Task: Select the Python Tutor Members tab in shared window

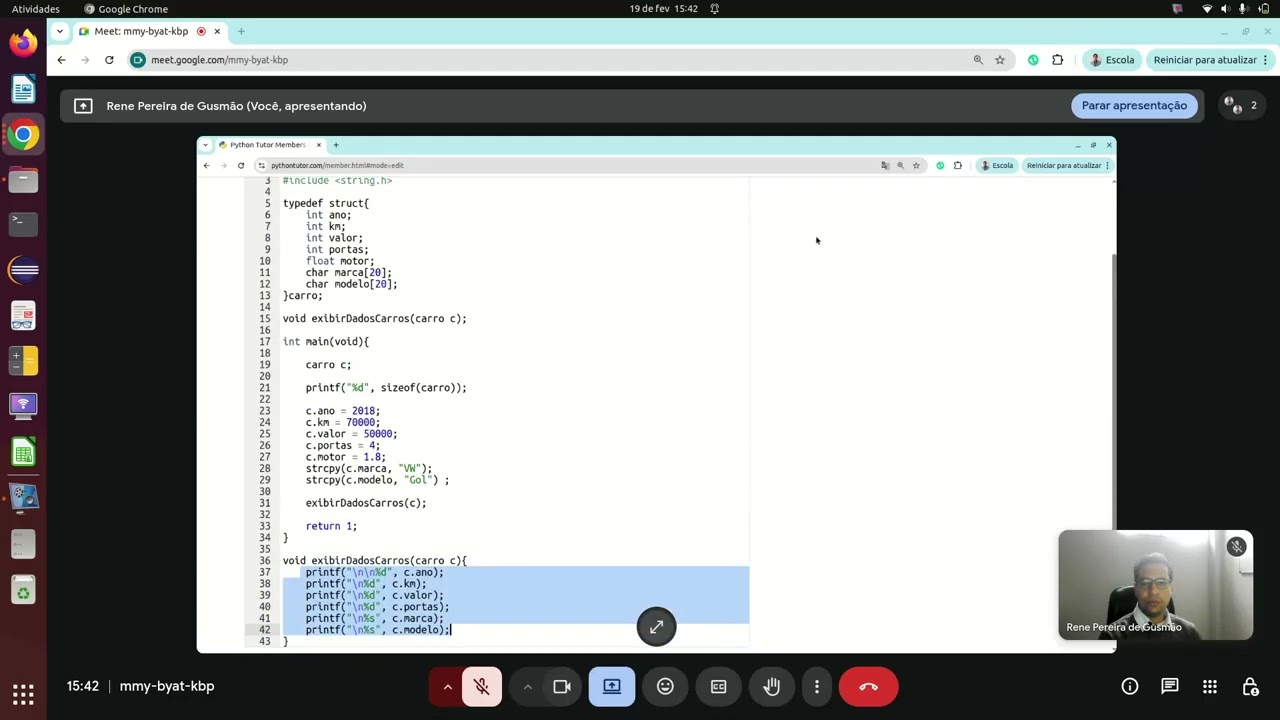Action: click(x=268, y=145)
